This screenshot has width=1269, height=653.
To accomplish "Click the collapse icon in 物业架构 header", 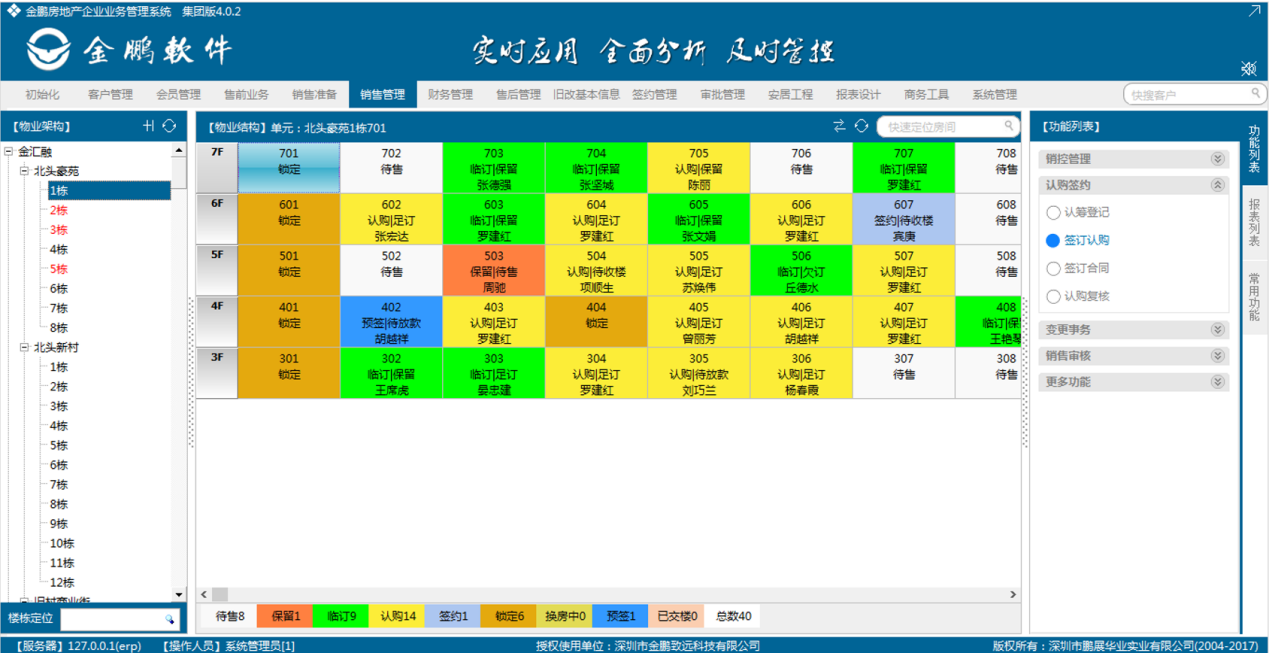I will (148, 126).
